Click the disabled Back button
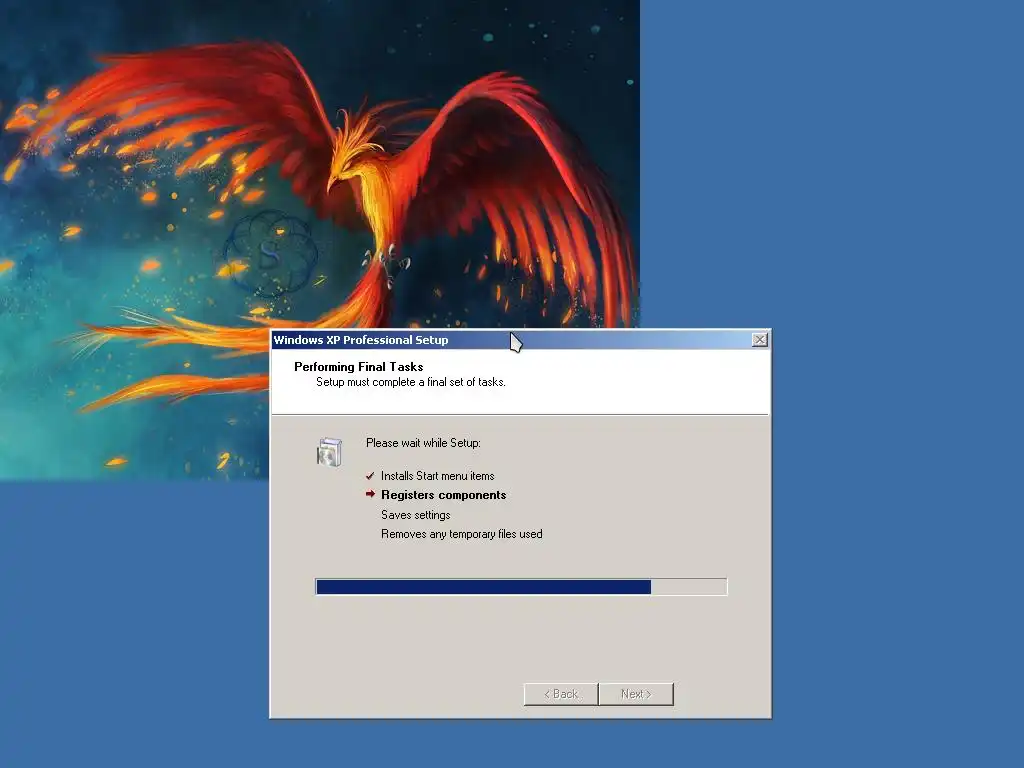The height and width of the screenshot is (768, 1024). click(561, 694)
